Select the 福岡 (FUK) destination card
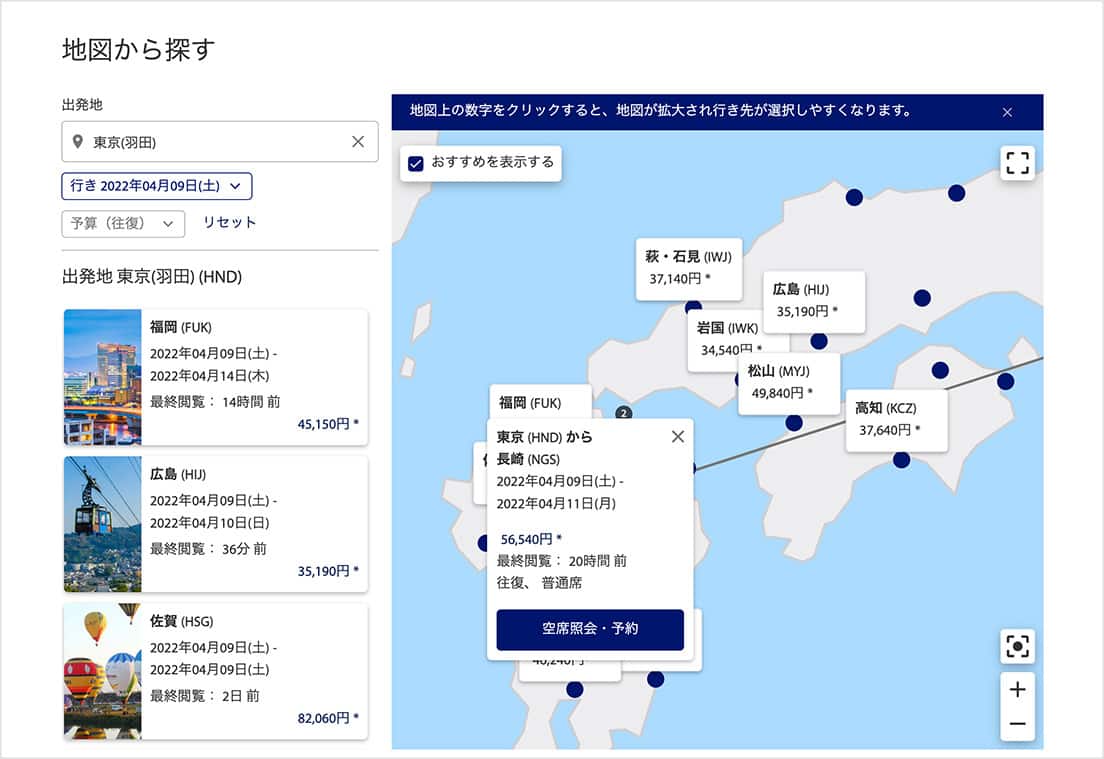The width and height of the screenshot is (1104, 759). 215,376
